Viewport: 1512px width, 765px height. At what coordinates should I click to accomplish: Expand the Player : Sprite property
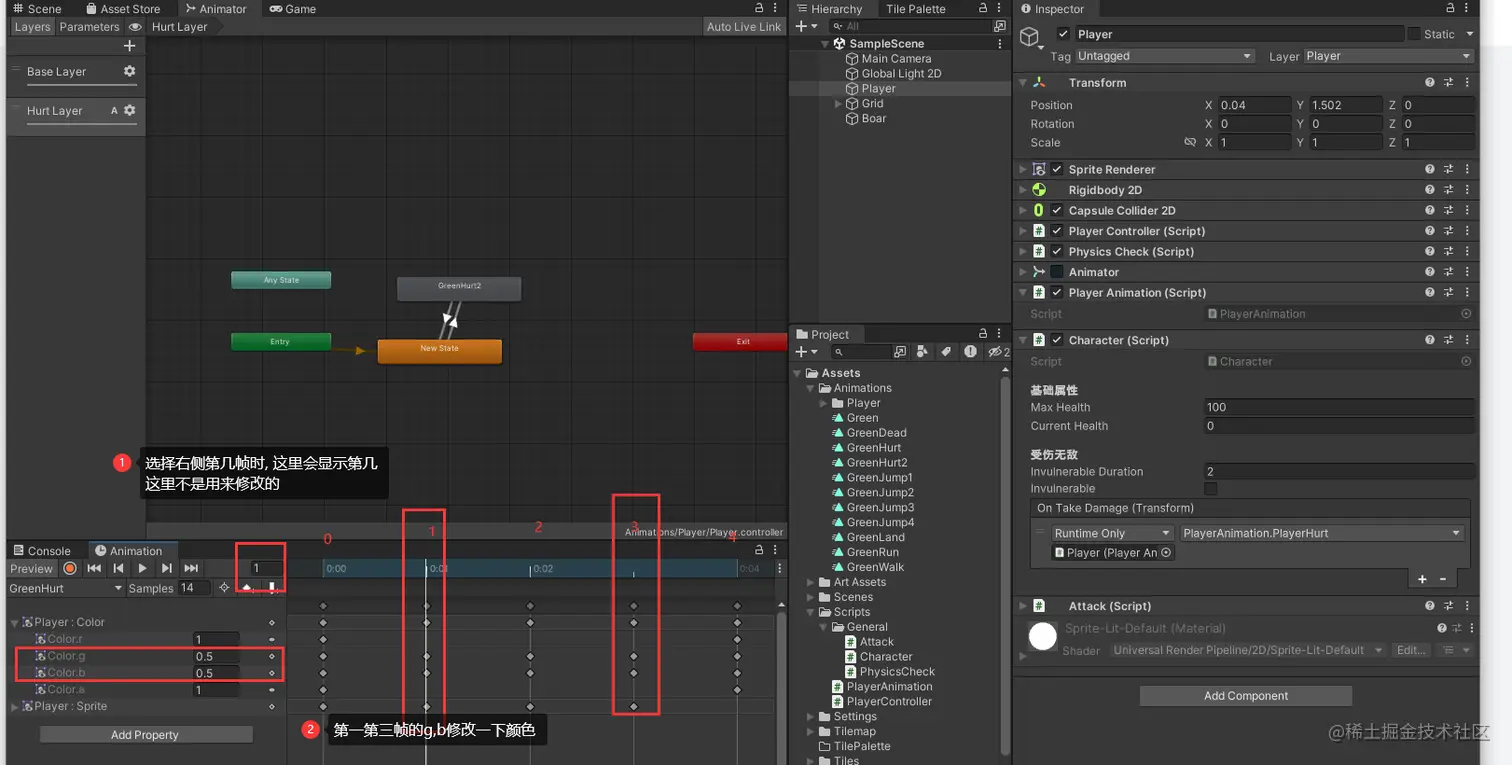pyautogui.click(x=15, y=707)
